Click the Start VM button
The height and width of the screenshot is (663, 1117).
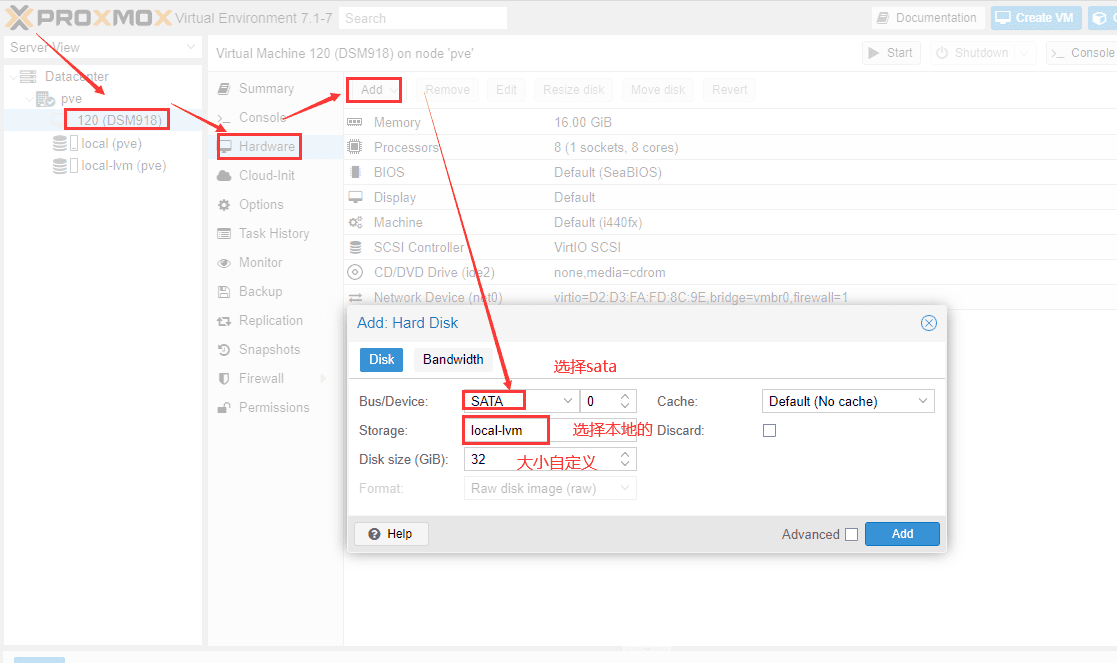(x=891, y=53)
